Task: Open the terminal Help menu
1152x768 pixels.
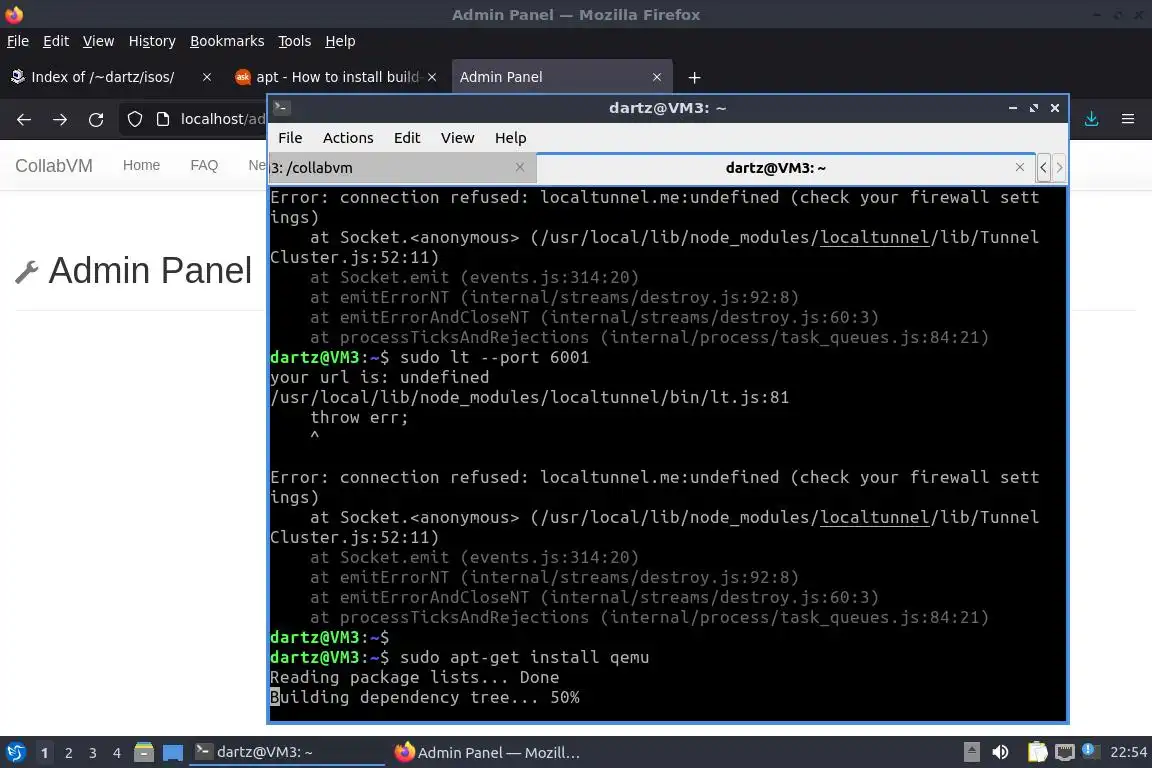Action: [x=511, y=138]
